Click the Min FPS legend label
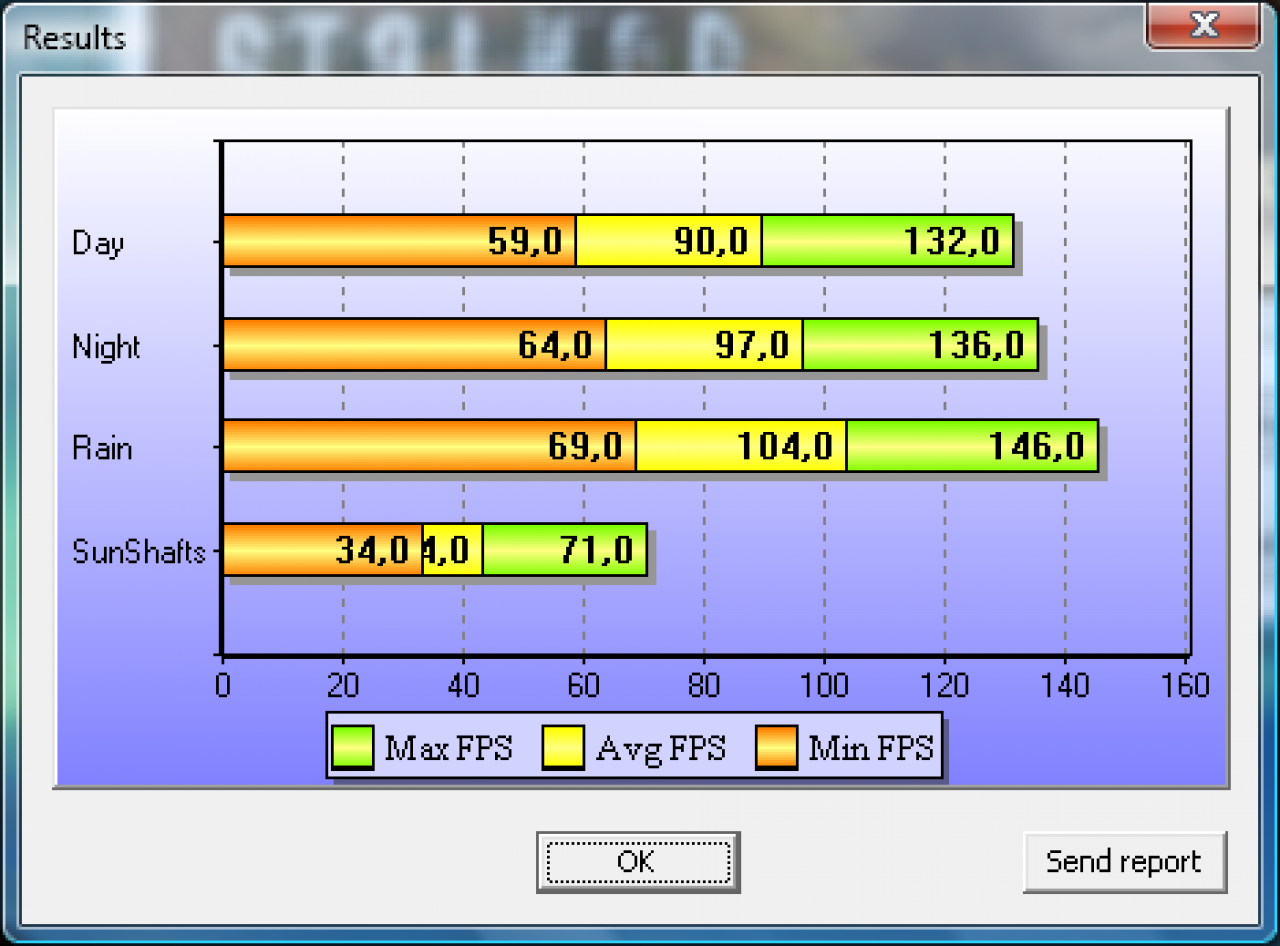 click(870, 748)
